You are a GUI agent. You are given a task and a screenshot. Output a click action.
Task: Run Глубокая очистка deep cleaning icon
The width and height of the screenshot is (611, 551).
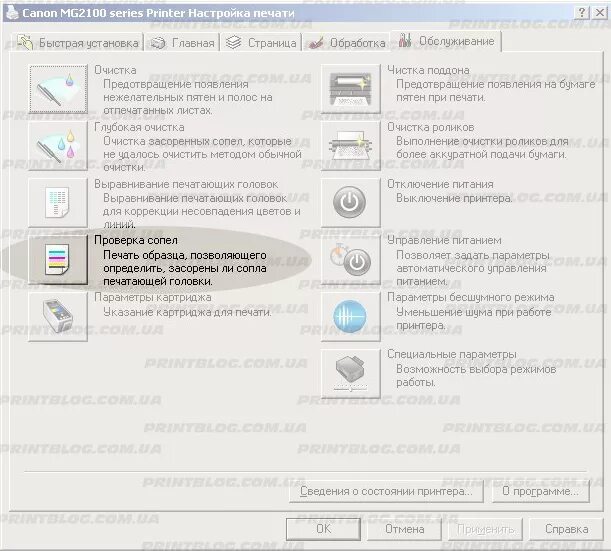point(58,146)
